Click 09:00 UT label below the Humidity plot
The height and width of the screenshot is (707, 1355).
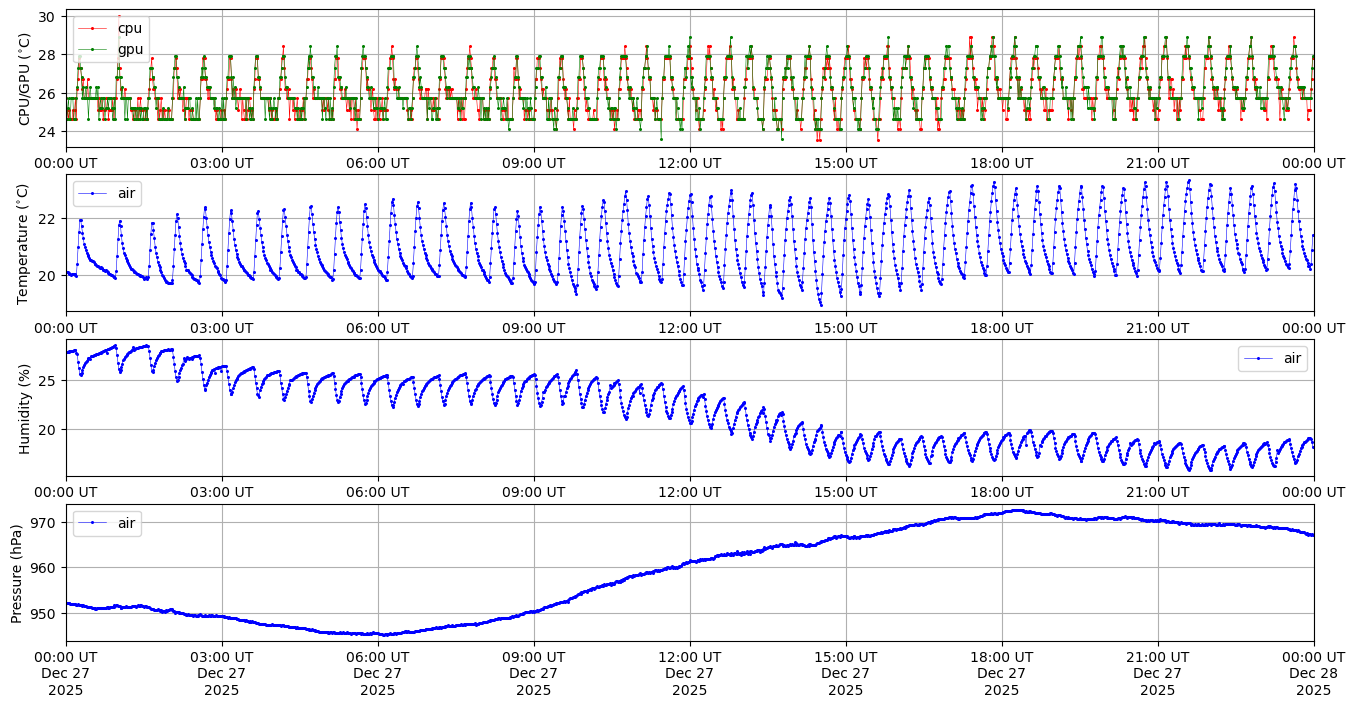(534, 491)
